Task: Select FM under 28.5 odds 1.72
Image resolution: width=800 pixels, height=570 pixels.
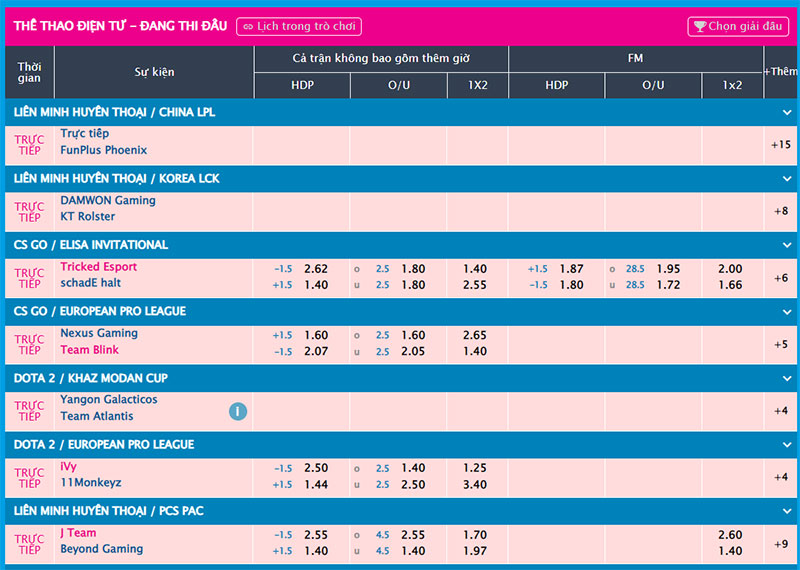Action: point(668,285)
